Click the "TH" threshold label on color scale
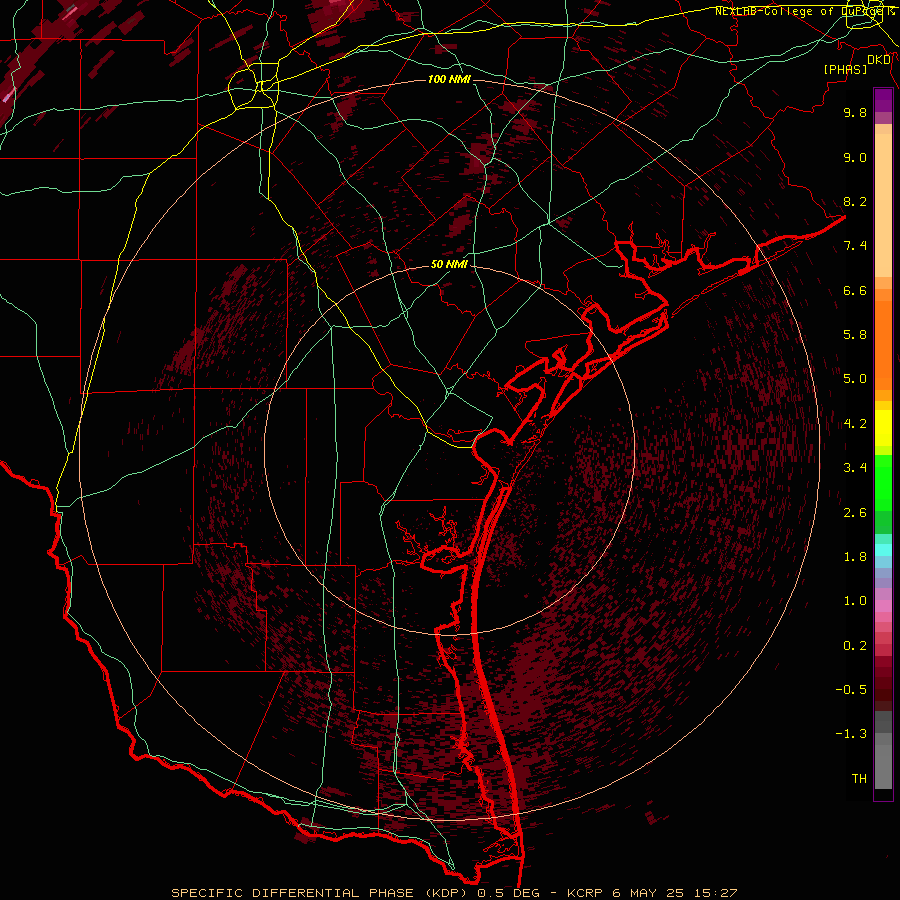Image resolution: width=900 pixels, height=900 pixels. click(859, 779)
